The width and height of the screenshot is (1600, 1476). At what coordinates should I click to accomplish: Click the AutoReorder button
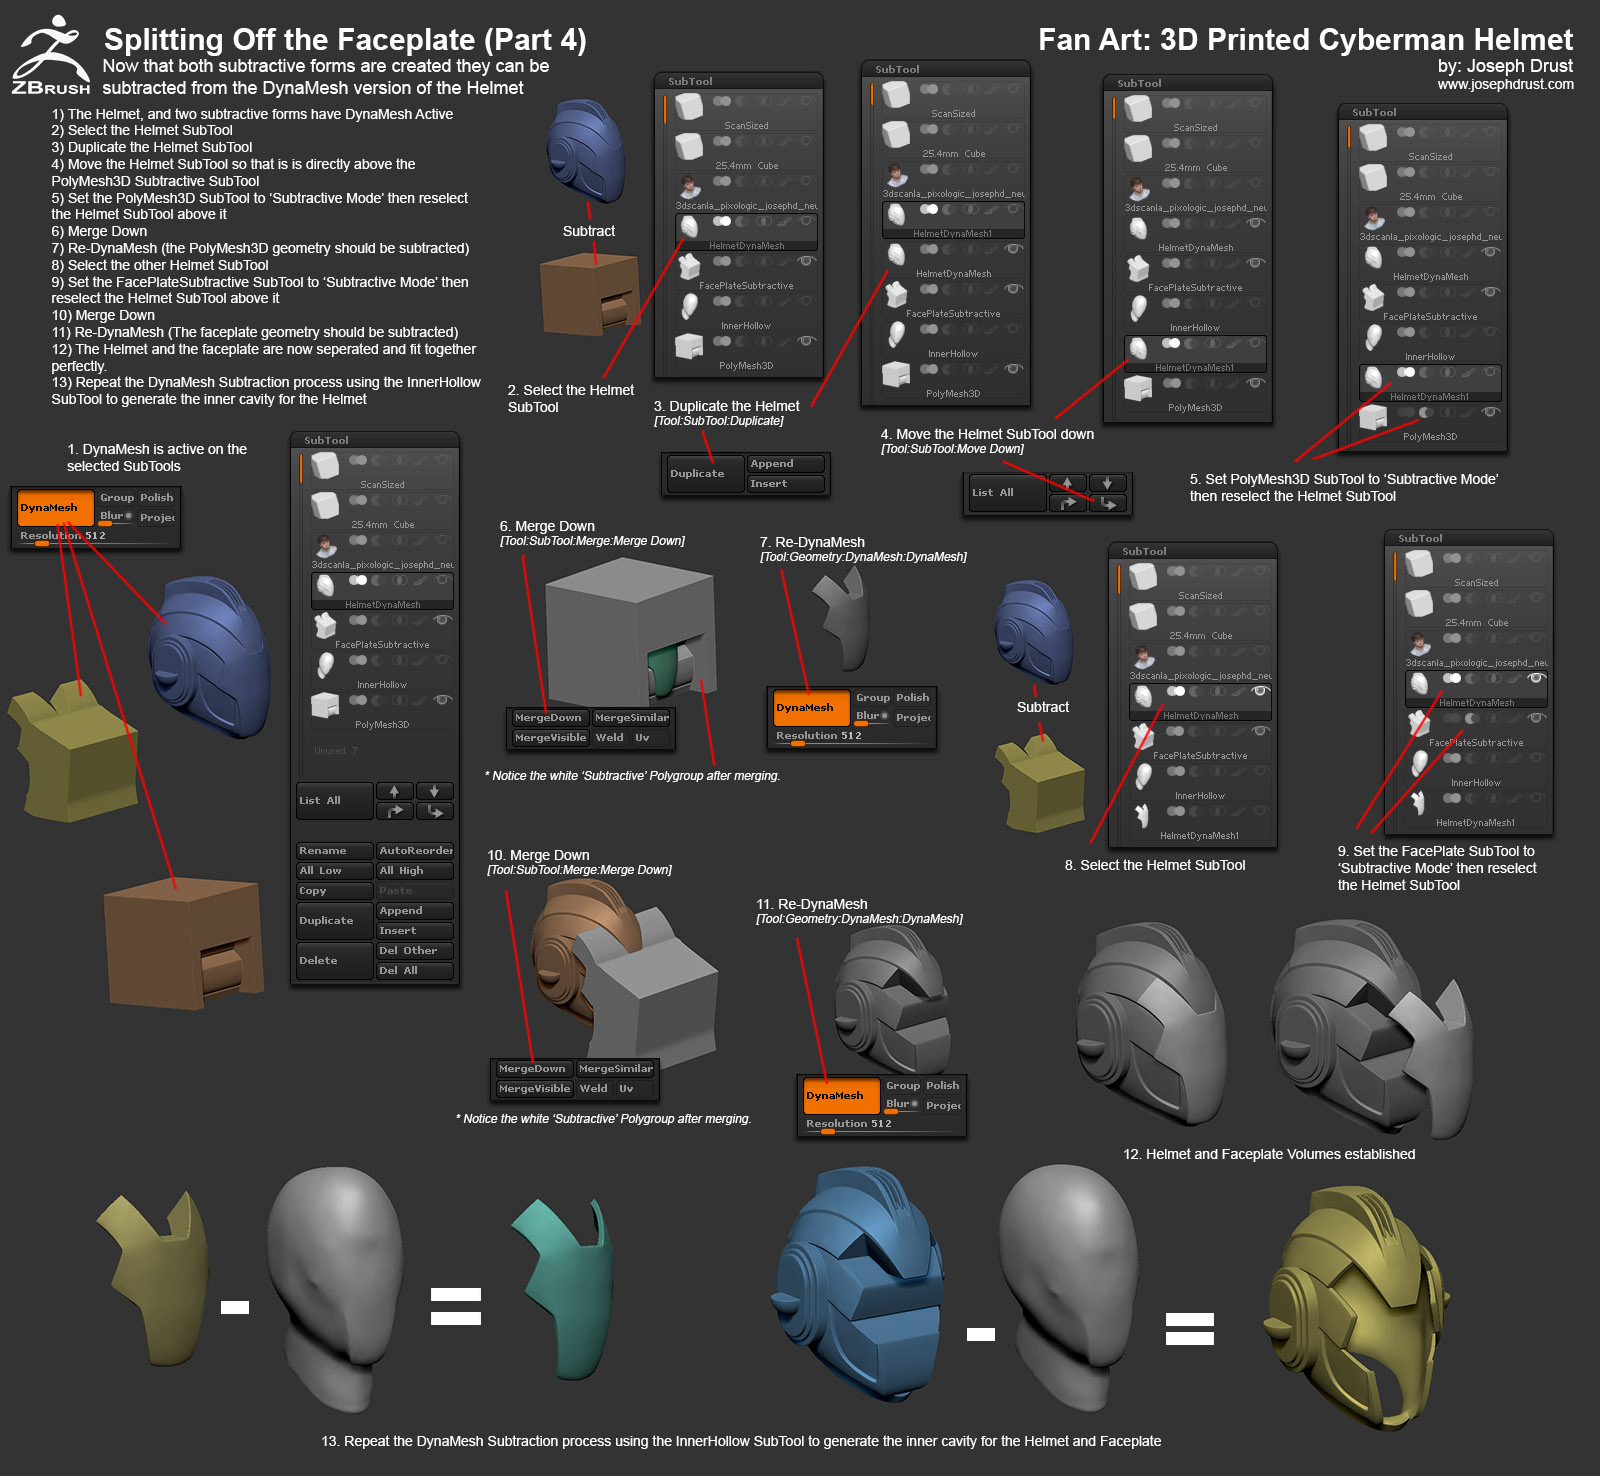[x=415, y=851]
